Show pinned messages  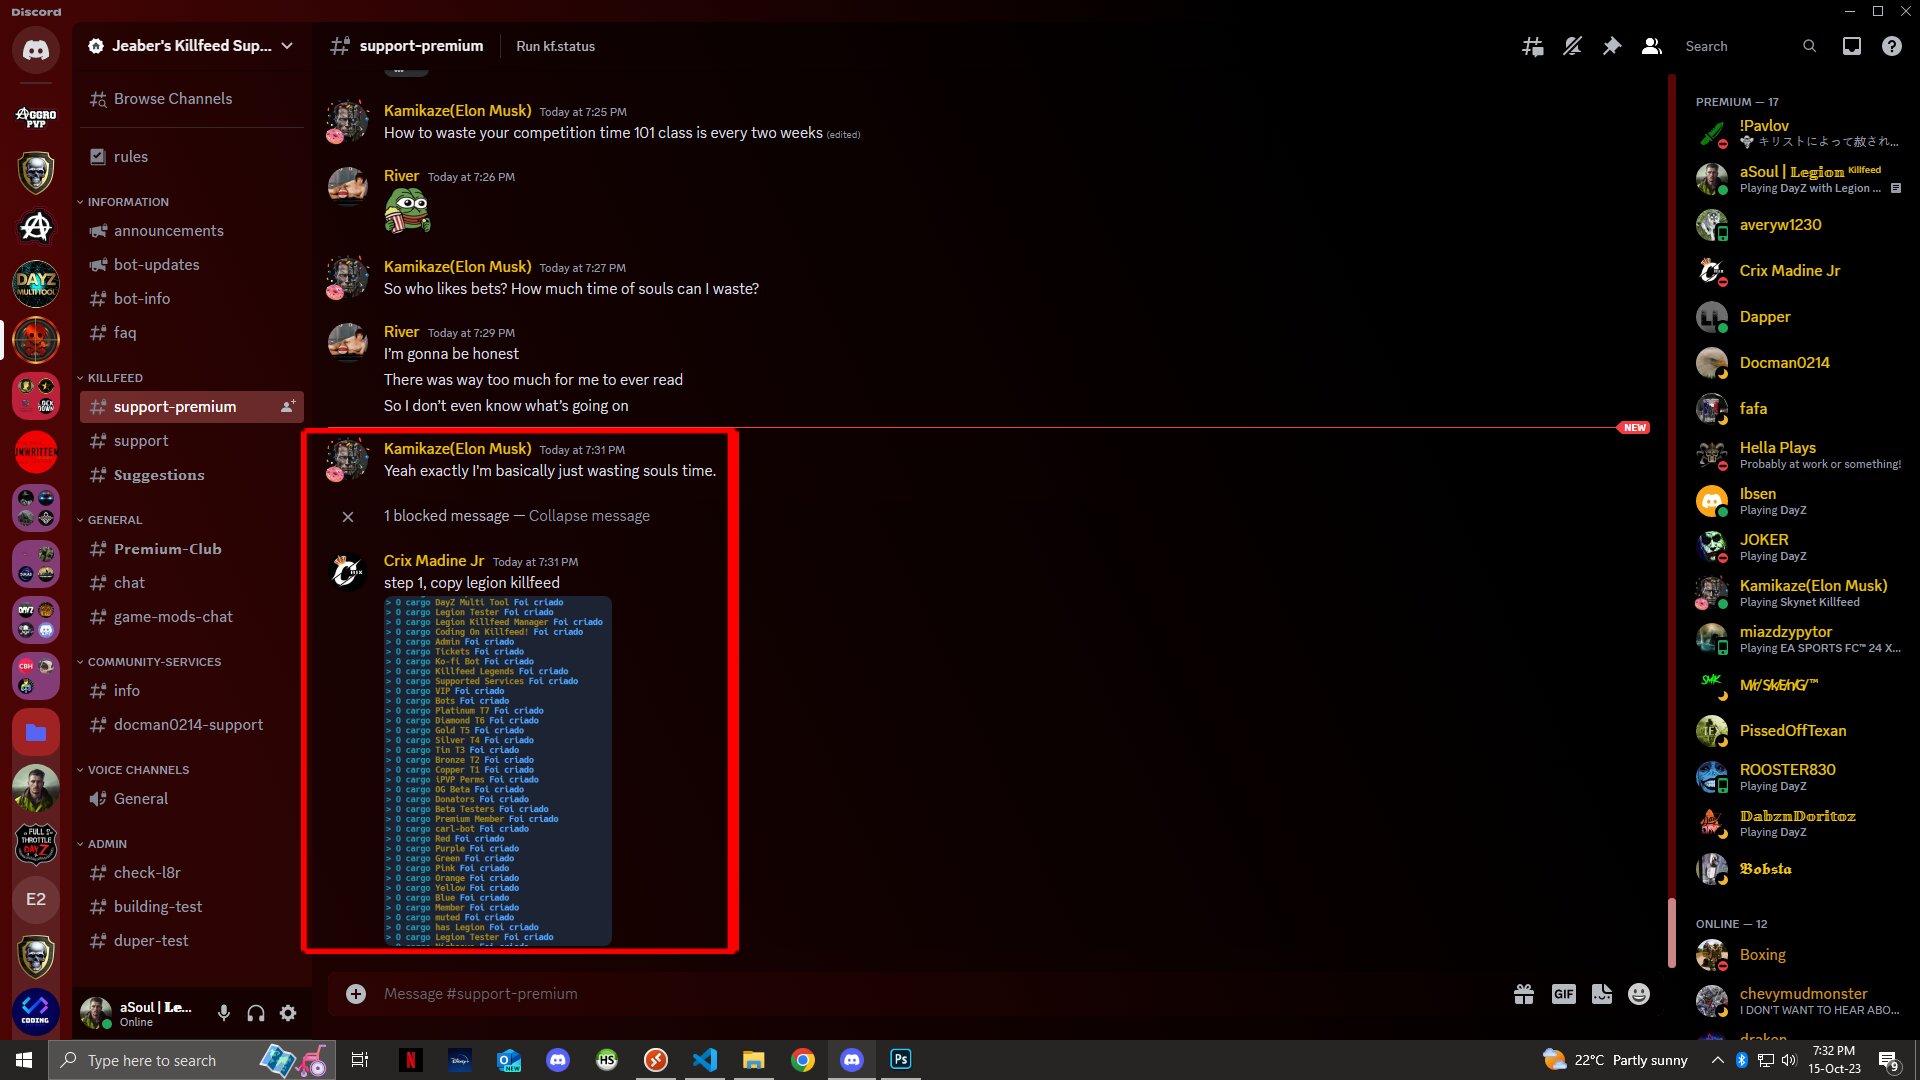point(1612,46)
